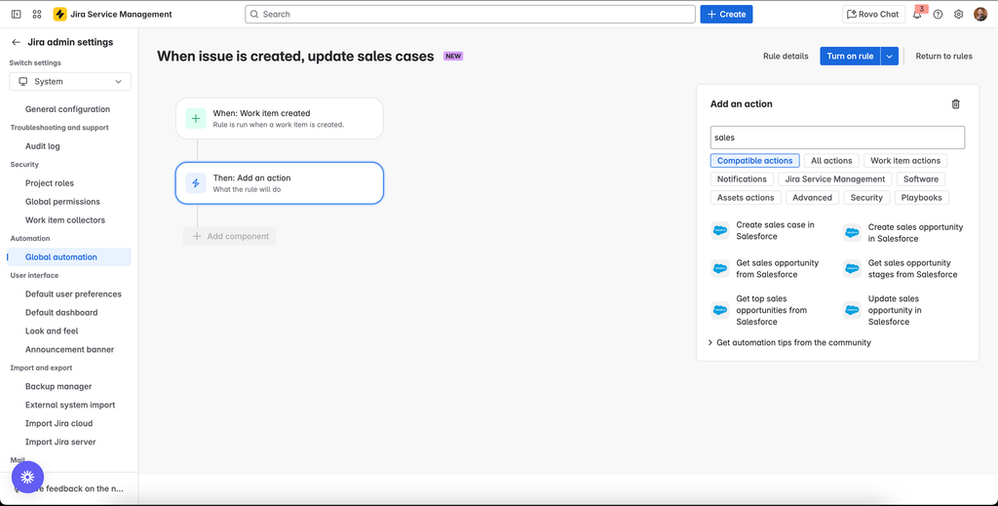The width and height of the screenshot is (998, 506).
Task: Select the Work item actions filter
Action: coord(905,161)
